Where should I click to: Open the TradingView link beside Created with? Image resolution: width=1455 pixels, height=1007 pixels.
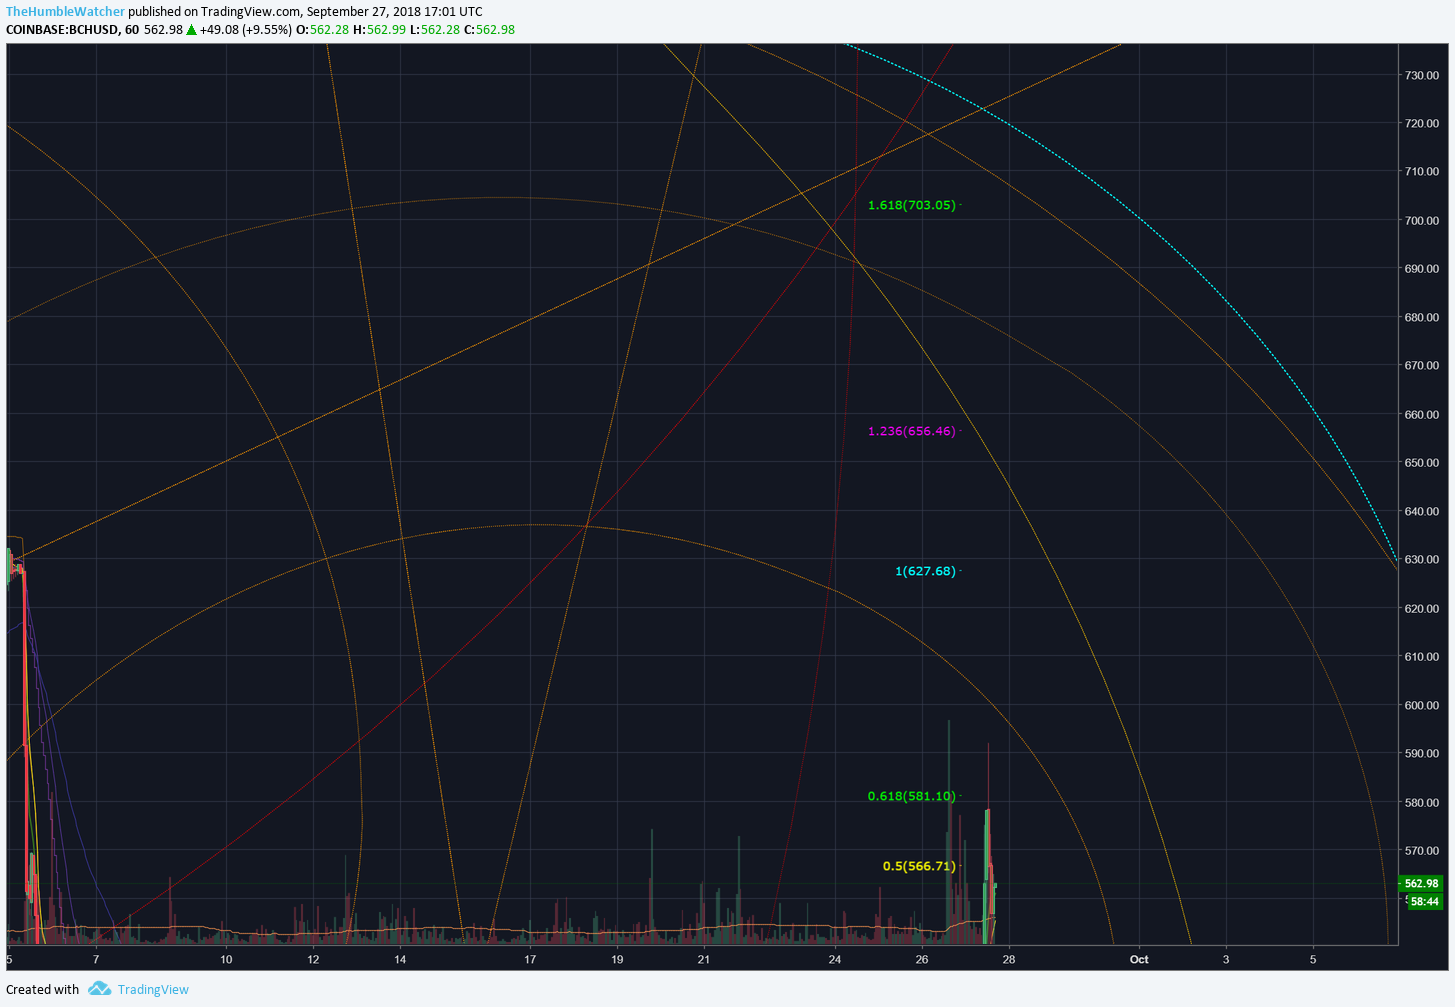pos(153,989)
